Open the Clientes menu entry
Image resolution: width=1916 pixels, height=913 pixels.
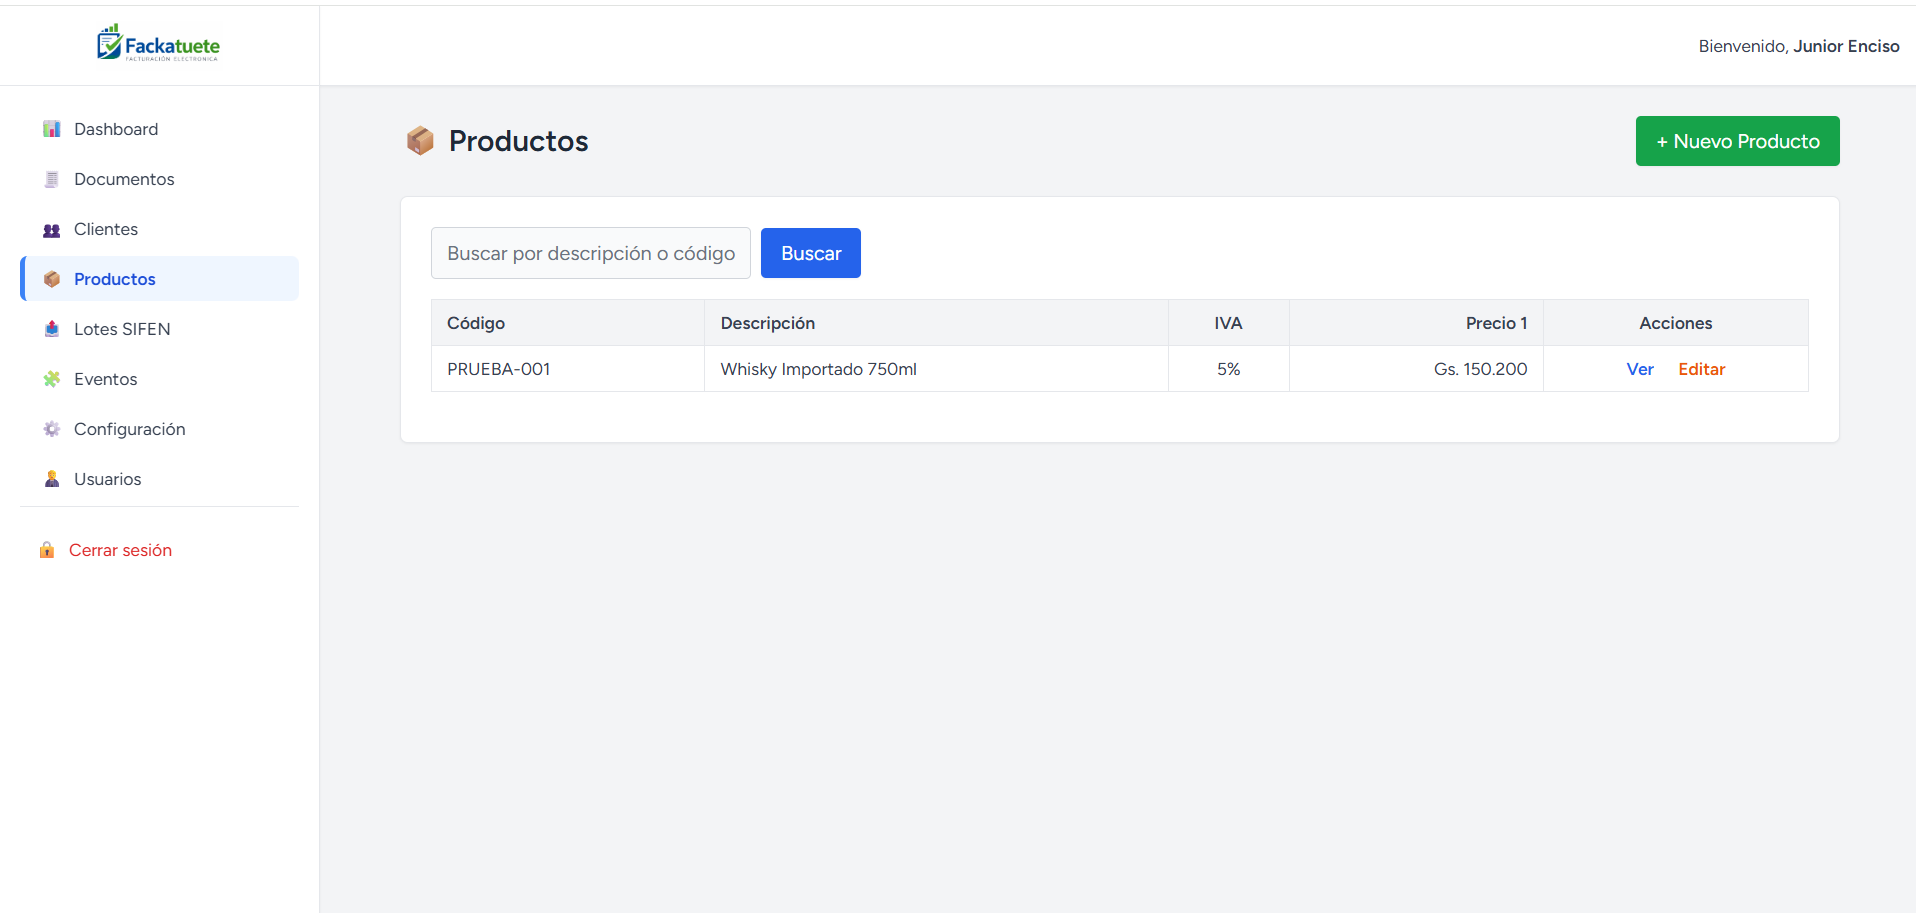[x=106, y=229]
